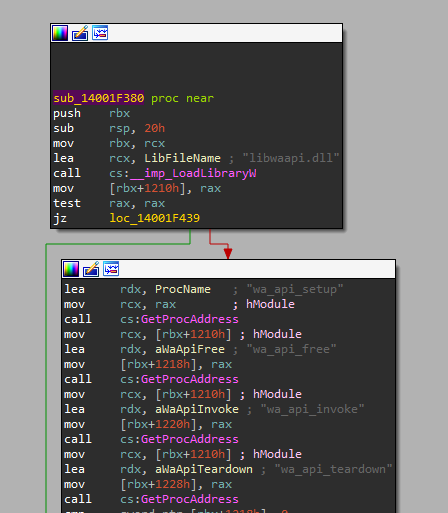
Task: Select the __imp_LoadLibraryW call target
Action: 193,173
